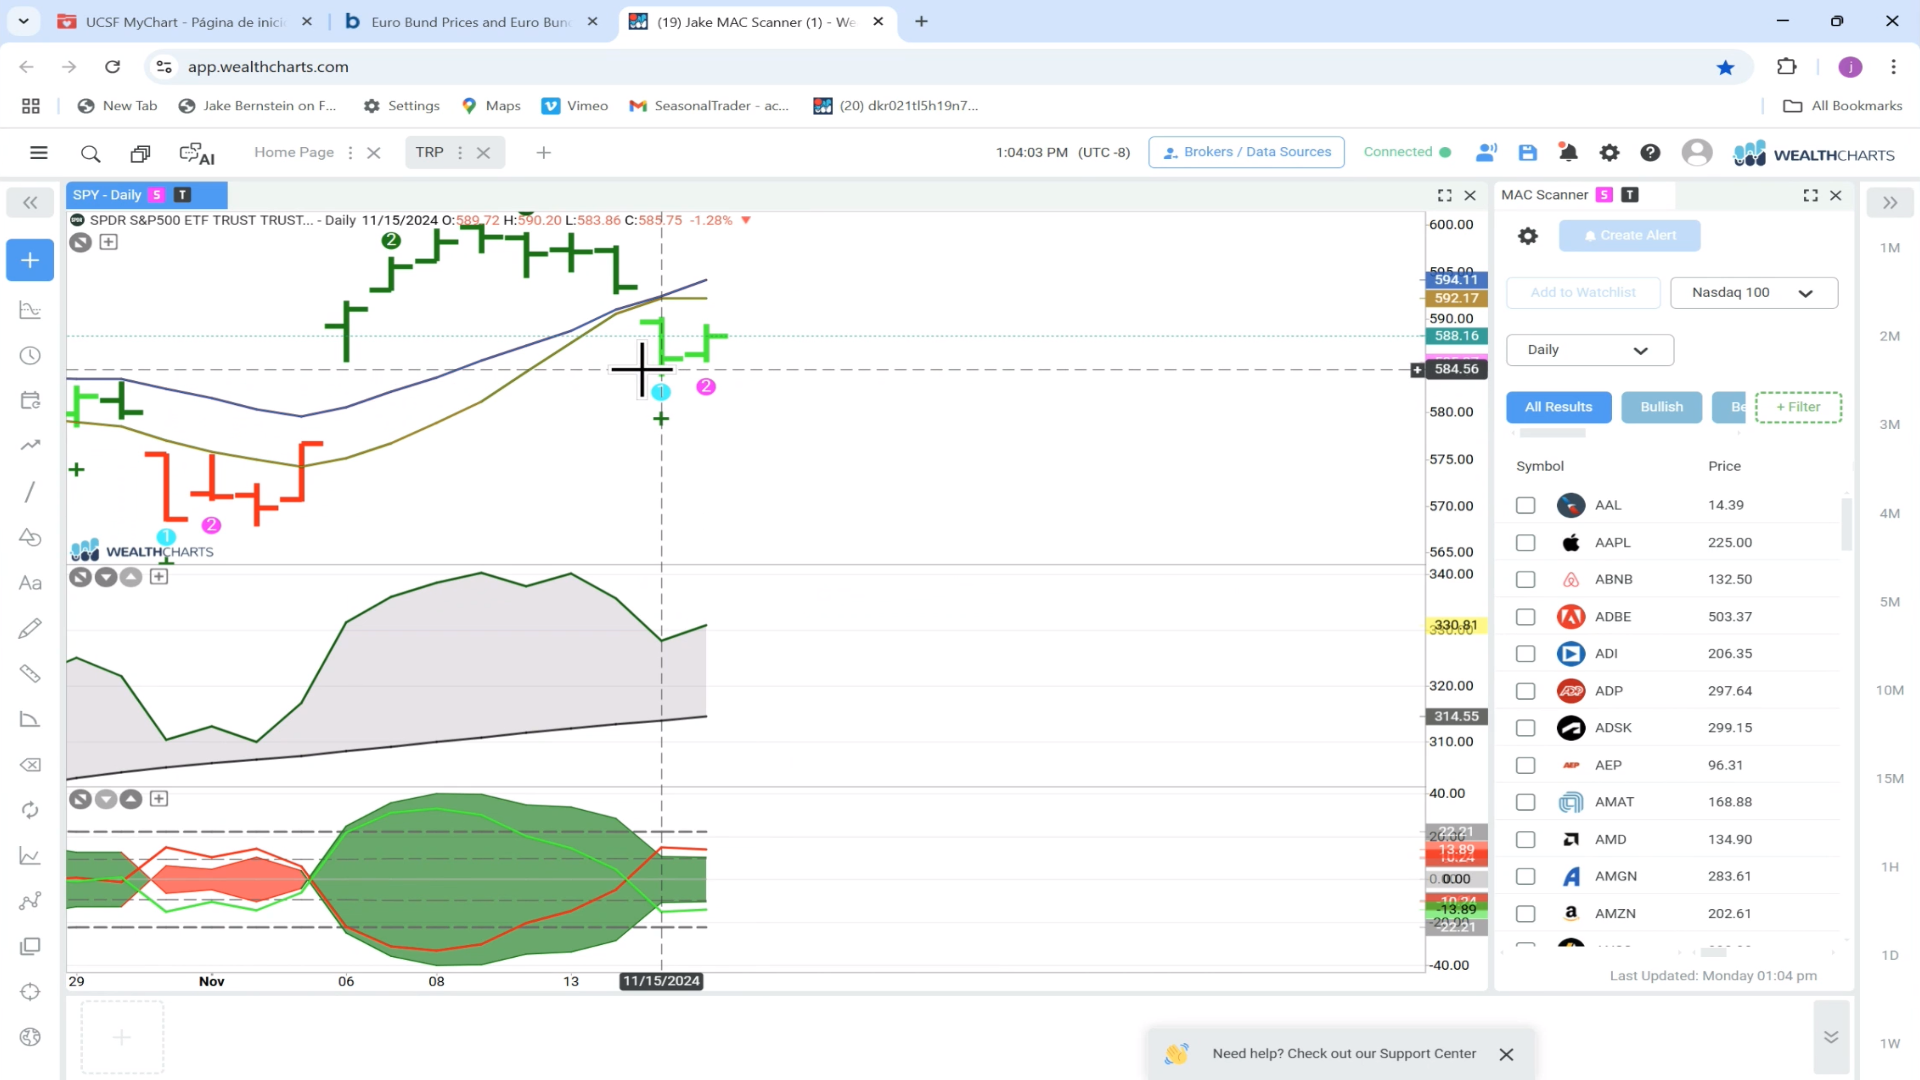This screenshot has width=1920, height=1080.
Task: Maximize the SPY chart panel
Action: click(1444, 195)
